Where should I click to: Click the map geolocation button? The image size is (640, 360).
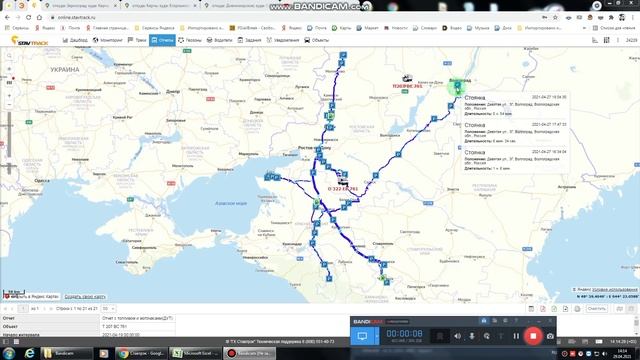coord(9,69)
